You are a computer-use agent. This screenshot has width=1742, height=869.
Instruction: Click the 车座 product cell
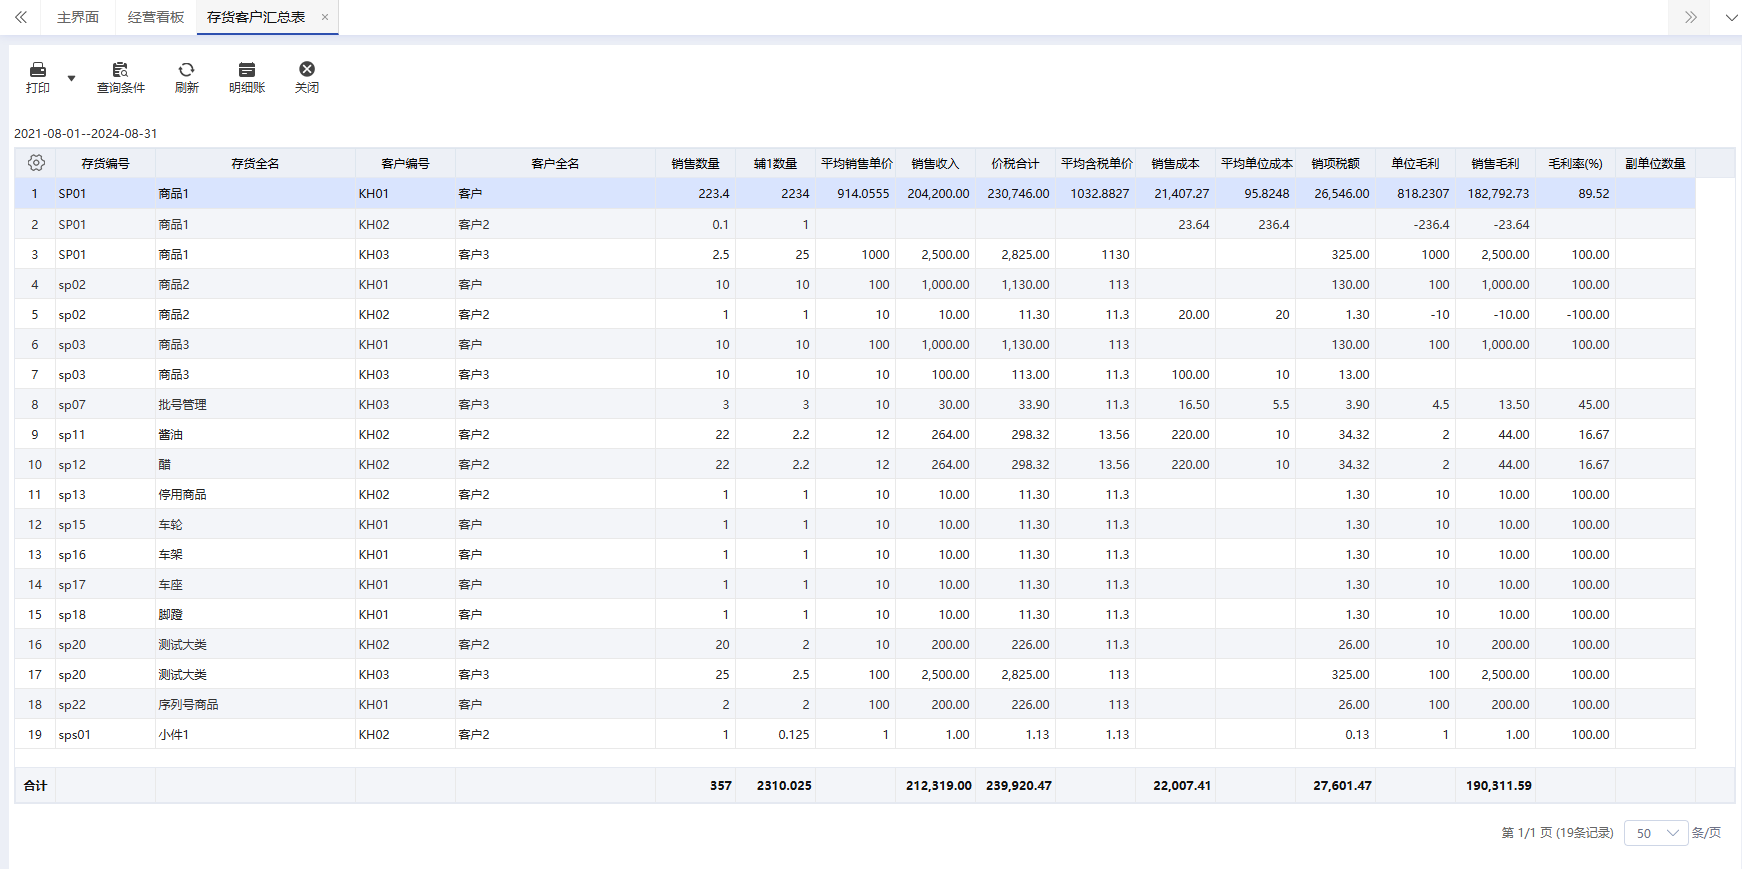255,584
